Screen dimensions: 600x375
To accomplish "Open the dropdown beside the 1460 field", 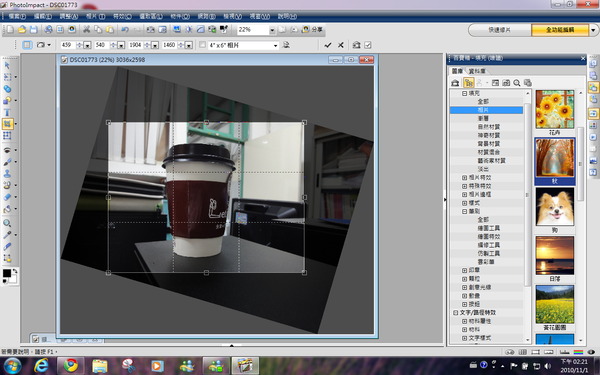I will coord(189,46).
